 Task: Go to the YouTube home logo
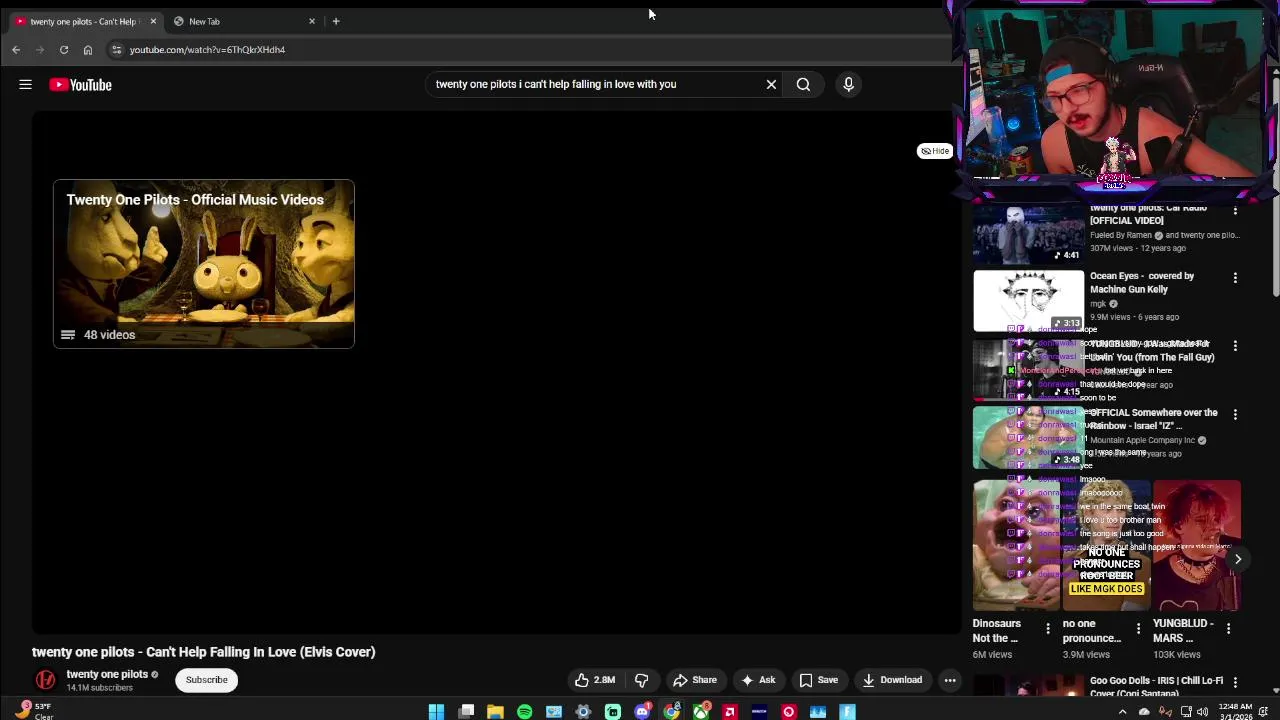[80, 85]
